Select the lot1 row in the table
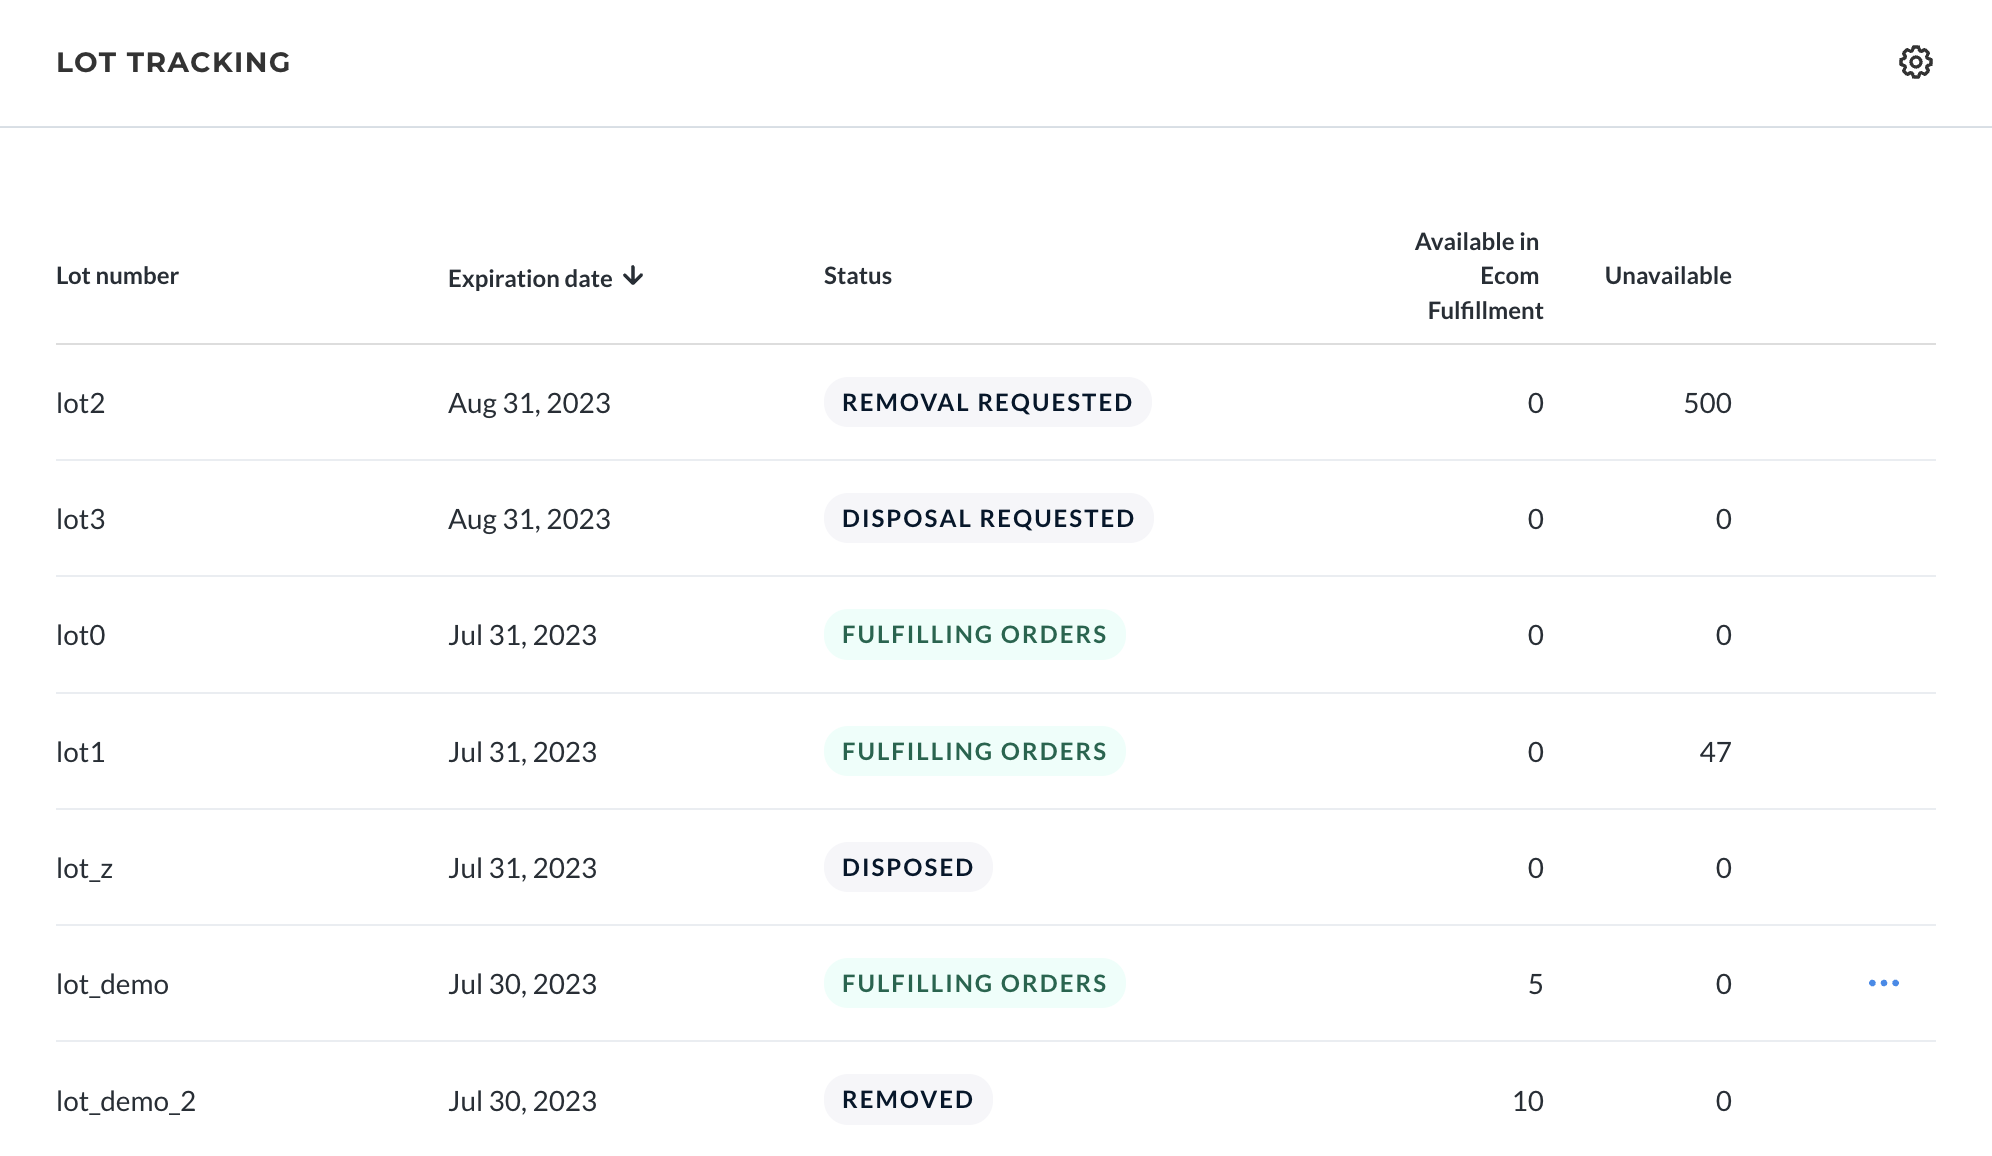 point(81,751)
